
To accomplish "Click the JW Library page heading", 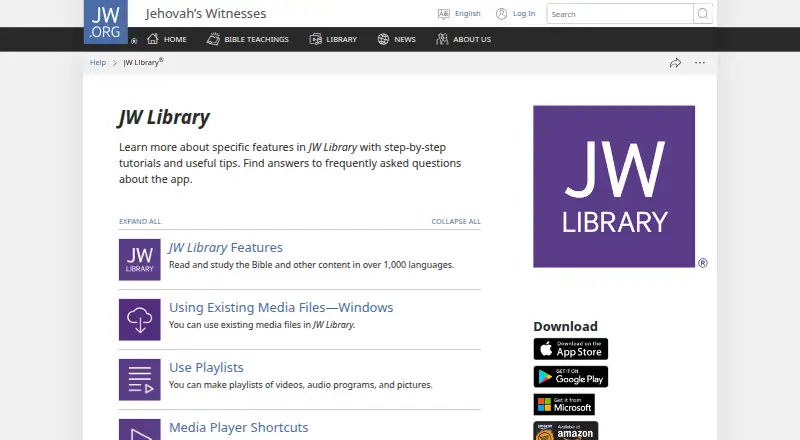I will (x=164, y=117).
